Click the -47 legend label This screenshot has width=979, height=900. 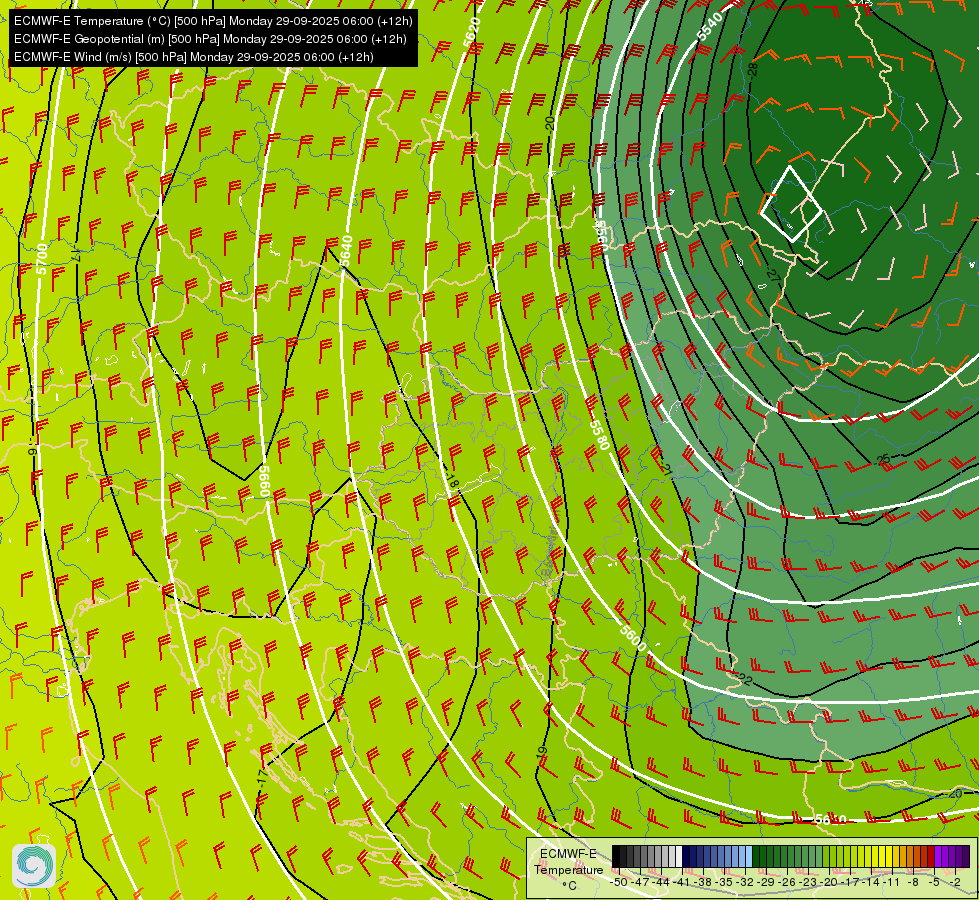[x=641, y=883]
